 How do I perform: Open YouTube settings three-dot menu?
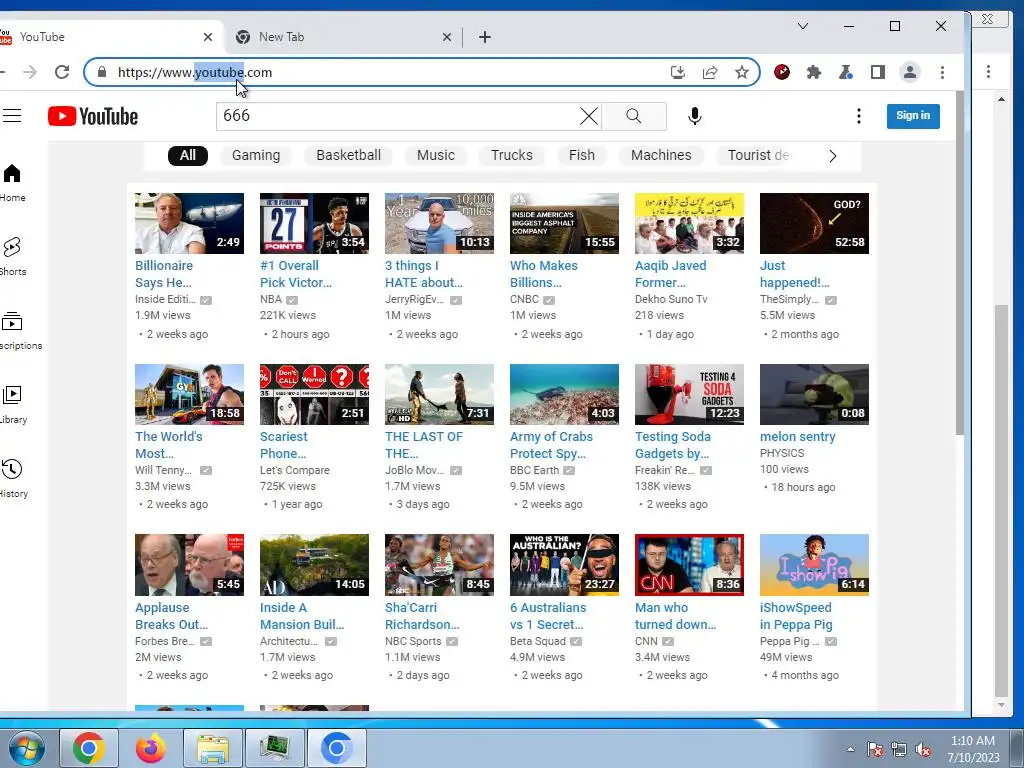pyautogui.click(x=859, y=116)
